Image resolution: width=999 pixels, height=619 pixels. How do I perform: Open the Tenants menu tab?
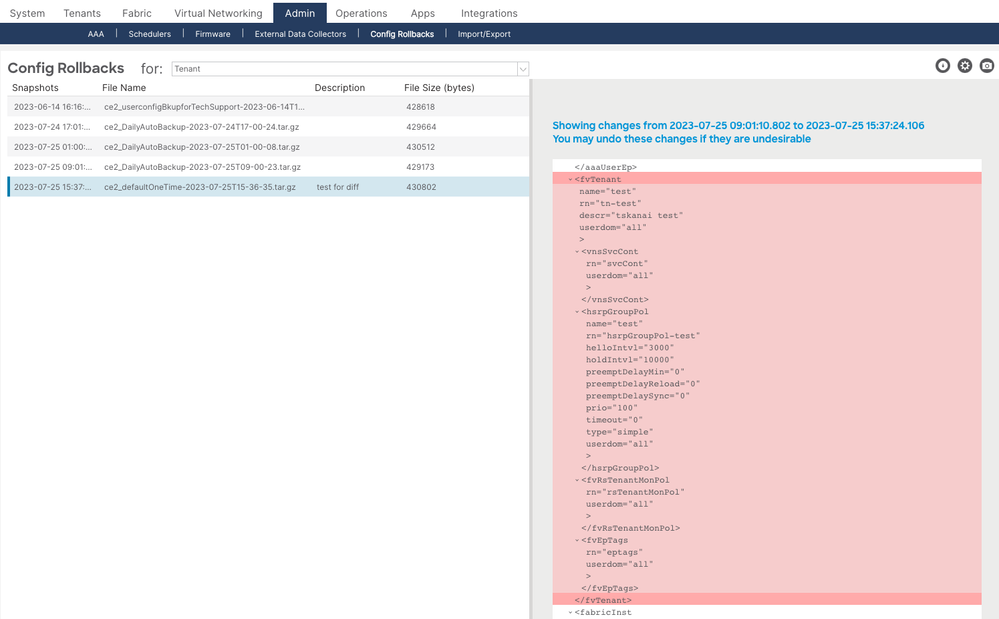(x=82, y=13)
